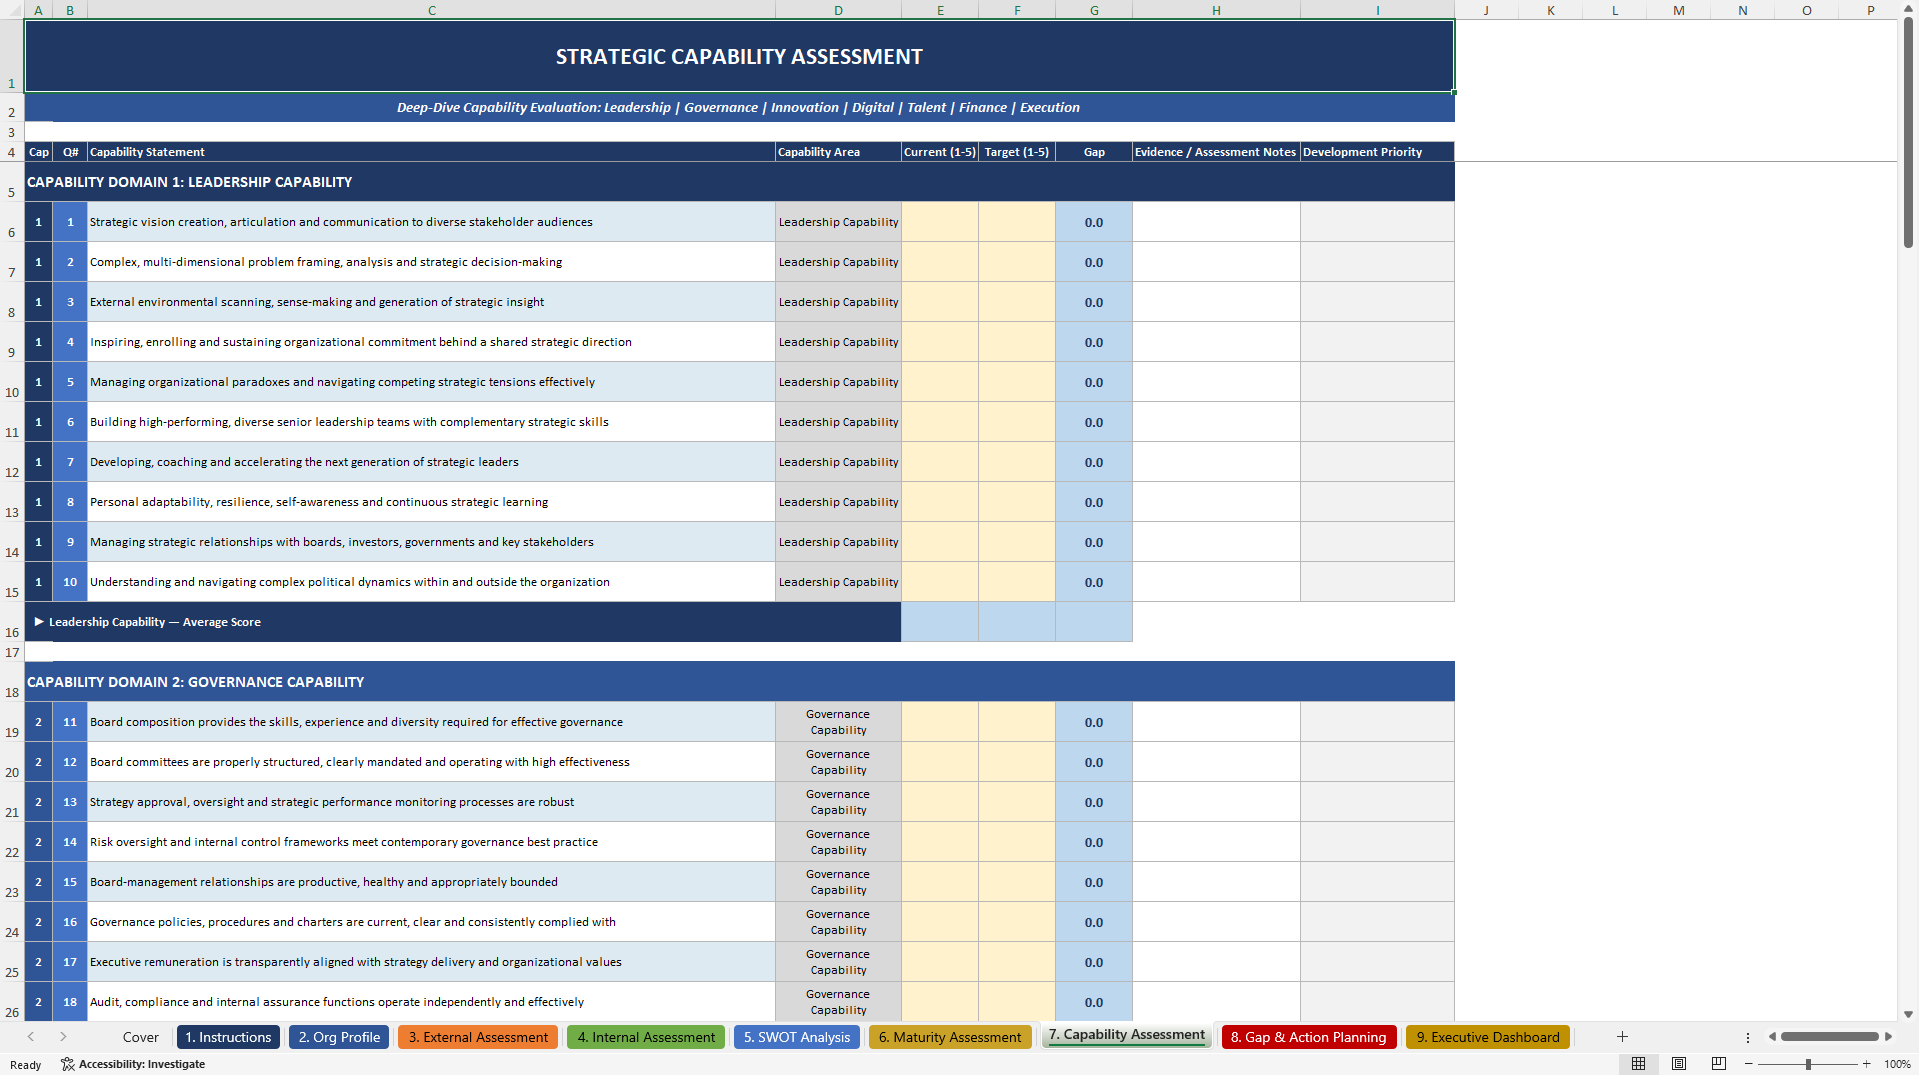
Task: Select column I header
Action: point(1377,10)
